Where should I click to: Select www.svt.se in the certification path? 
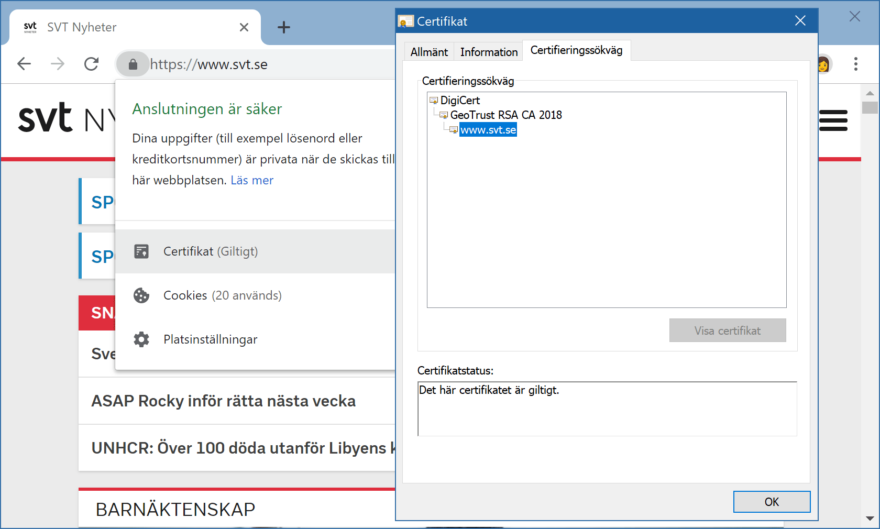pyautogui.click(x=488, y=130)
